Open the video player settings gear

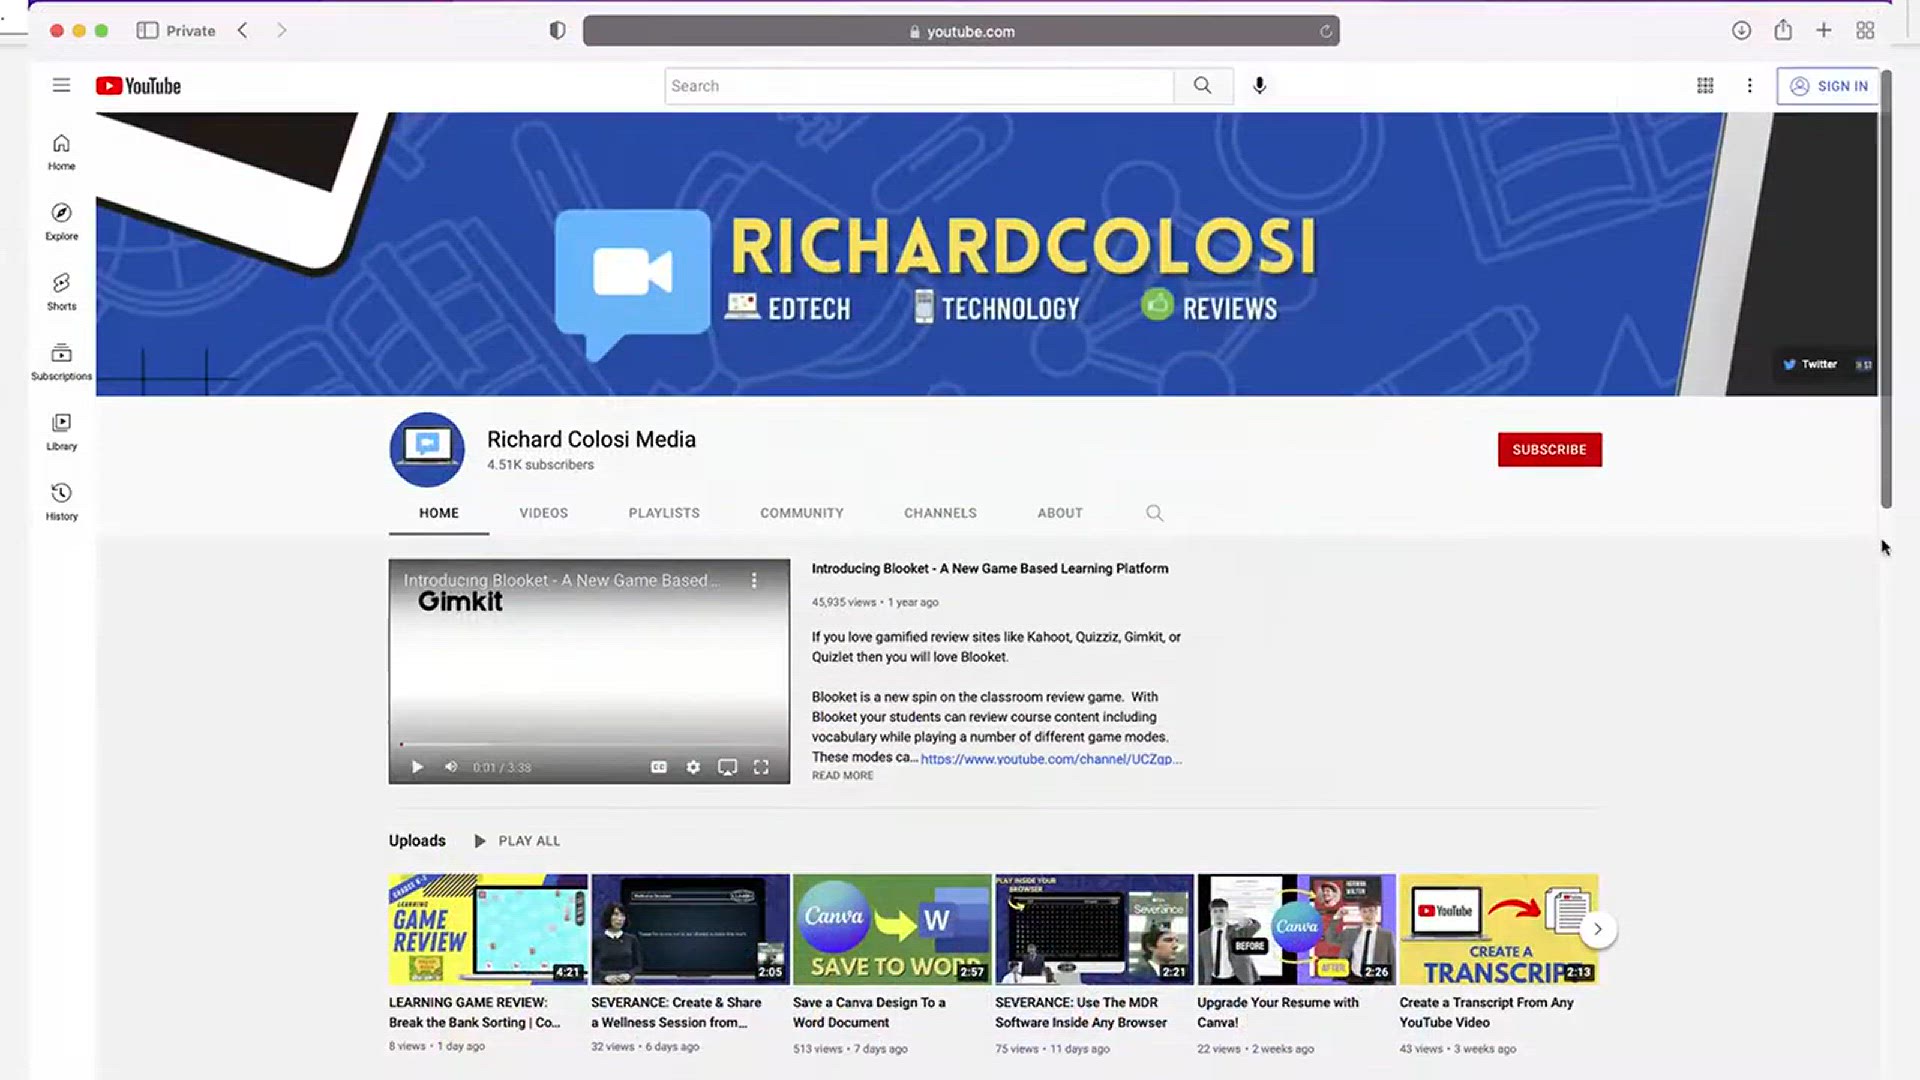pyautogui.click(x=693, y=767)
